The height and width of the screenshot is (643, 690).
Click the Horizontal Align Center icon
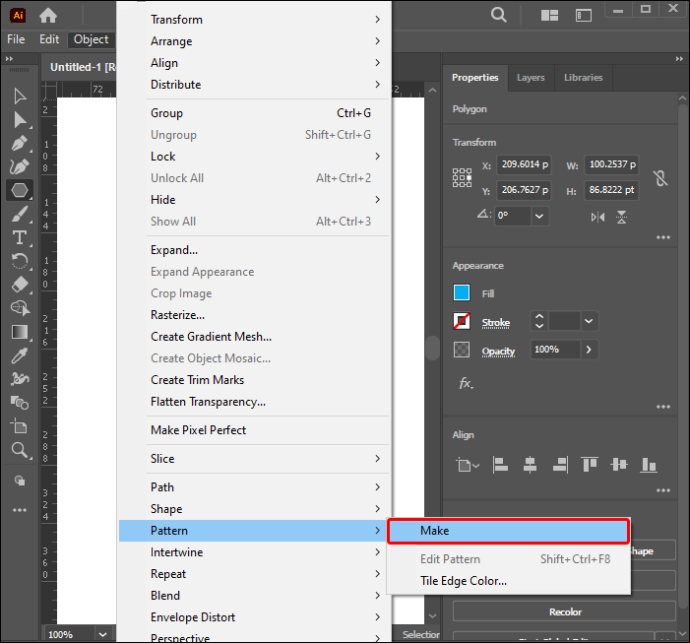coord(530,465)
